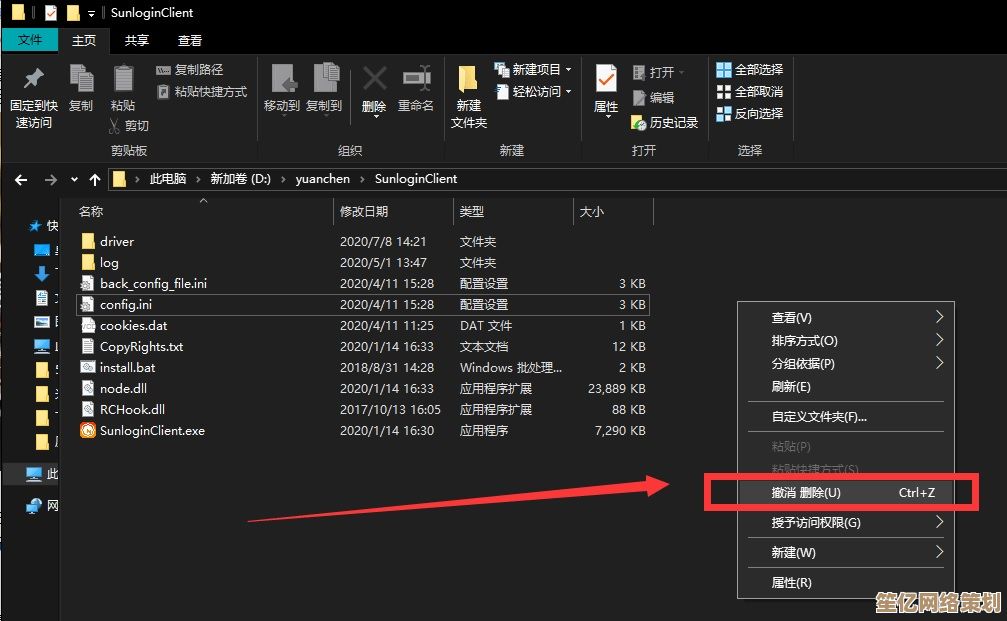Click the Rename icon

pos(416,79)
